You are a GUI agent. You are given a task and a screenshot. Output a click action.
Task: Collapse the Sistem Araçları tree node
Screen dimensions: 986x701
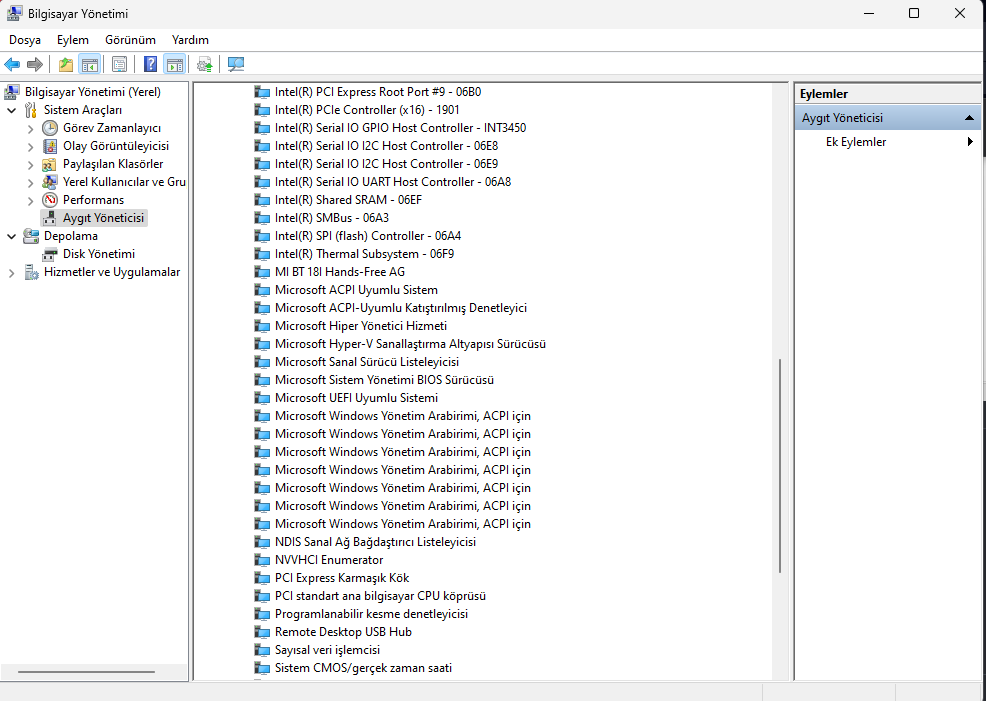pos(11,110)
